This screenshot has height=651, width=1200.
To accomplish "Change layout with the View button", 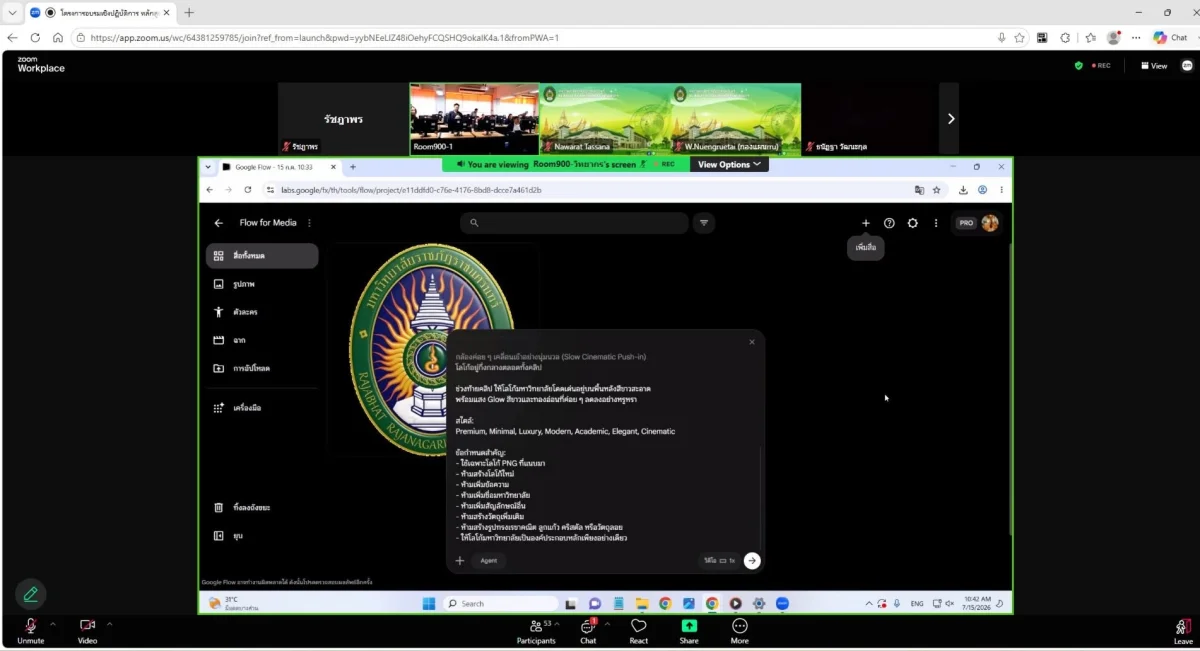I will (1154, 66).
